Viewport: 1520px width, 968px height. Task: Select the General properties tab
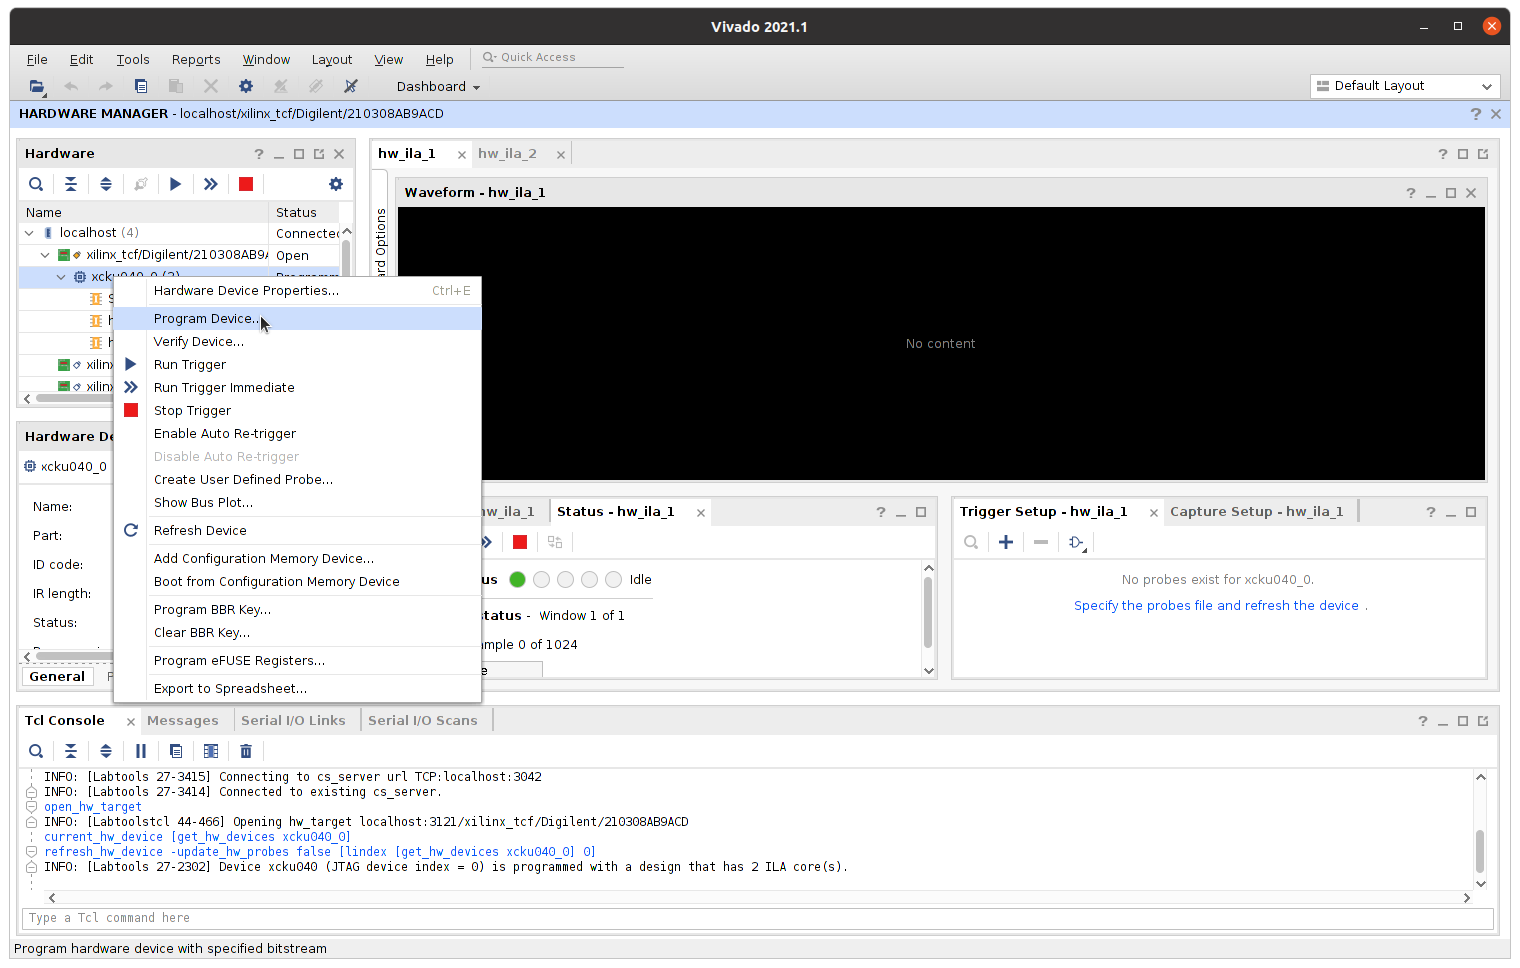click(57, 677)
